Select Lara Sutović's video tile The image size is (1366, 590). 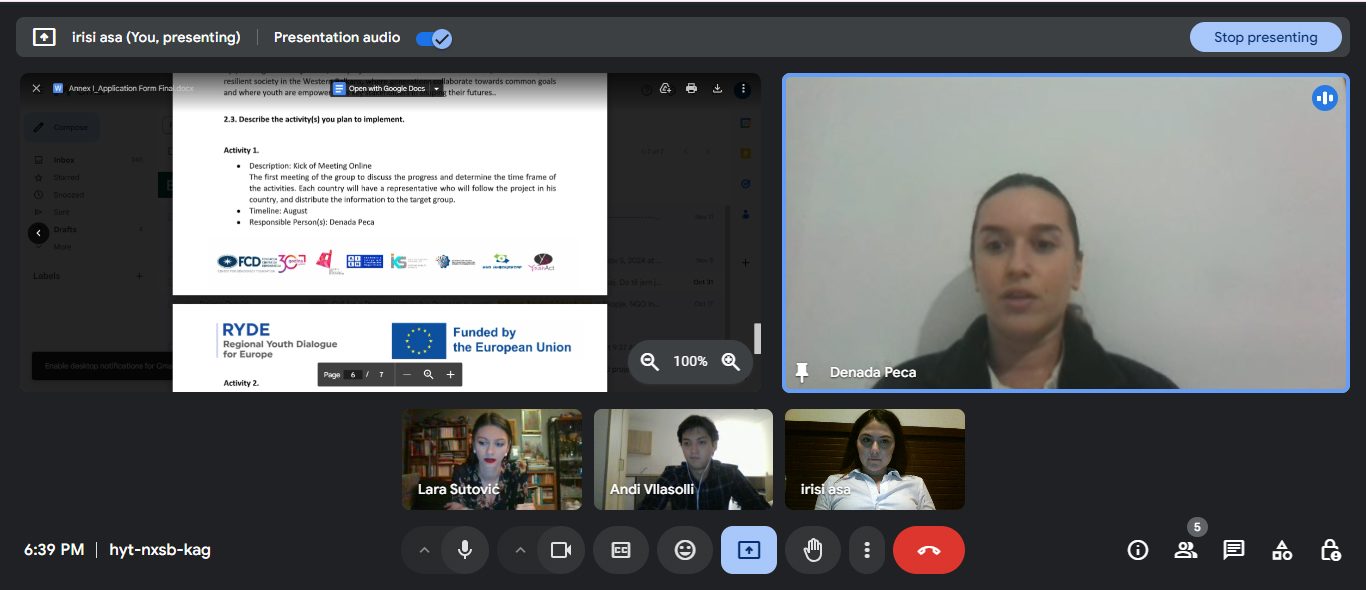(x=492, y=459)
